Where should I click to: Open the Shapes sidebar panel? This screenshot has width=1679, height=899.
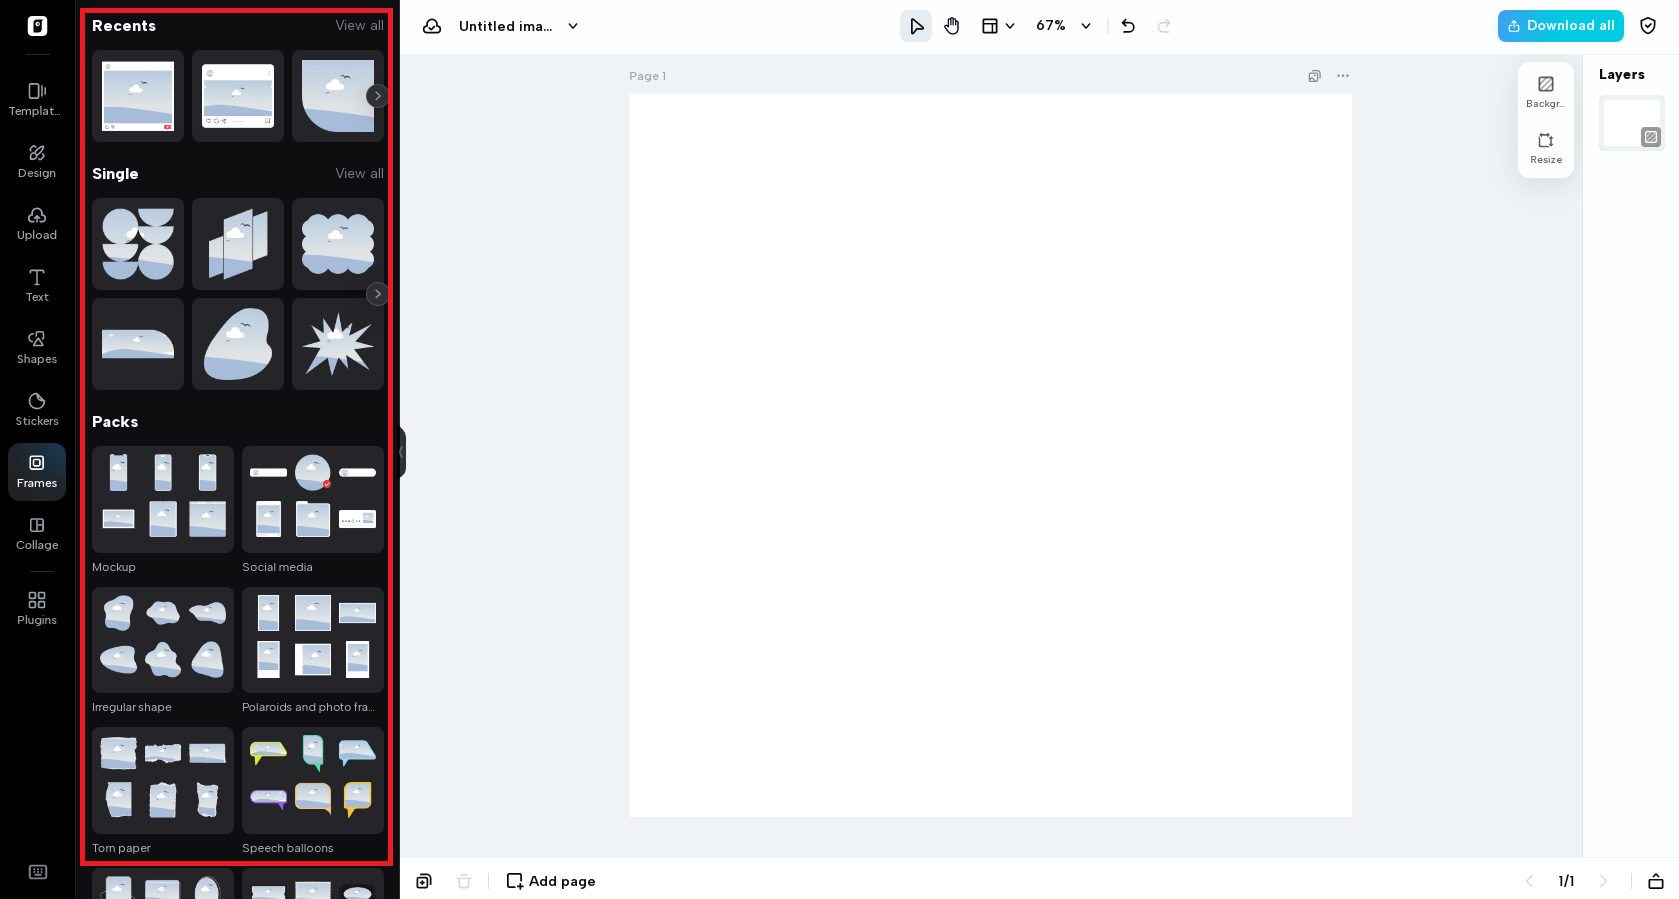pyautogui.click(x=37, y=347)
